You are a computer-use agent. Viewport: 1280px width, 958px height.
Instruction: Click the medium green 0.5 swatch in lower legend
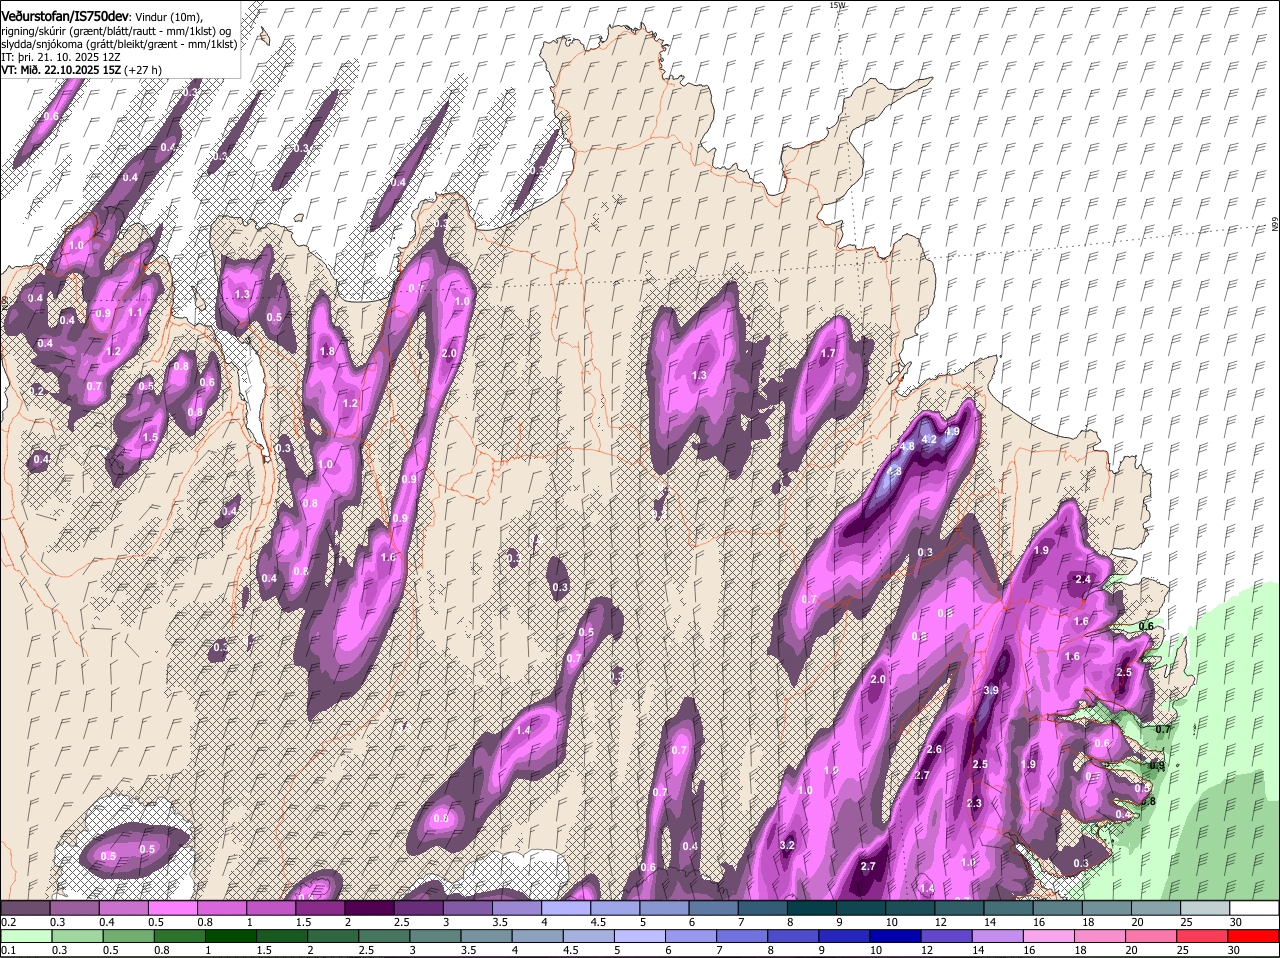[128, 936]
